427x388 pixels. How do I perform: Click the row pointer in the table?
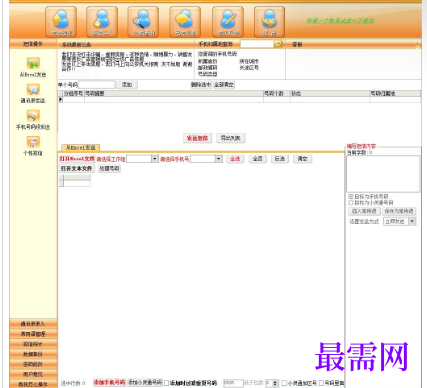[60, 99]
